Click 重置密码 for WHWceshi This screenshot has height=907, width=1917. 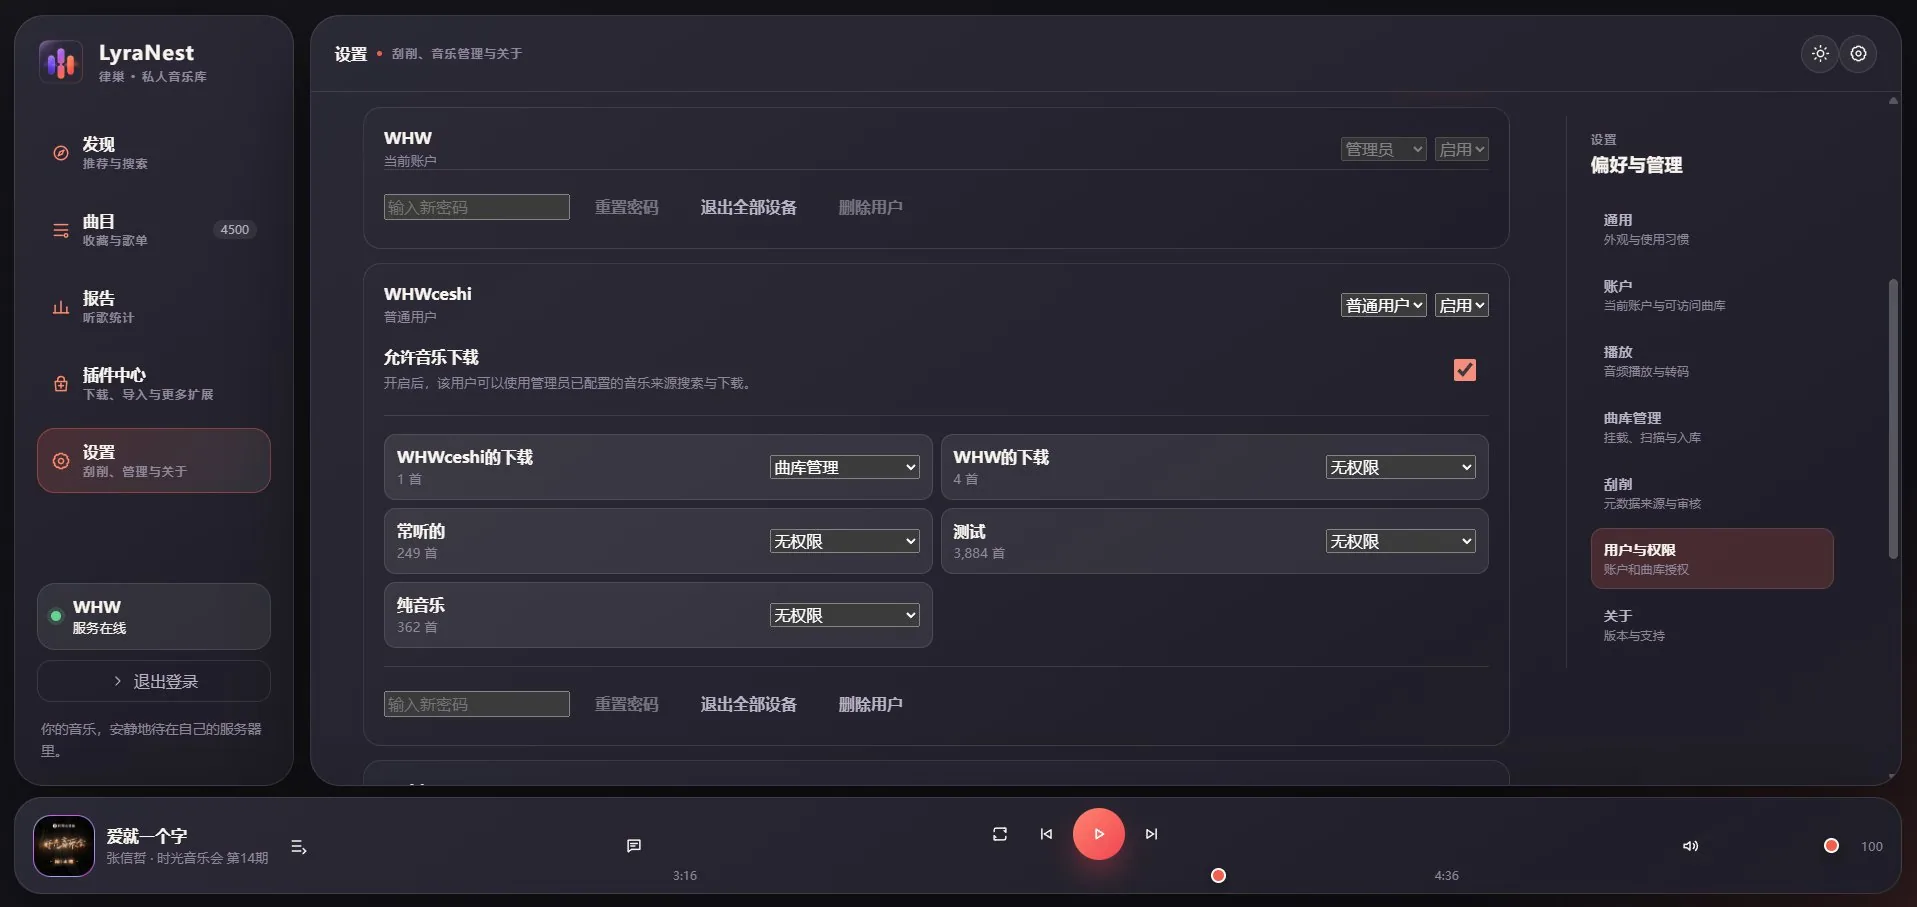tap(626, 704)
